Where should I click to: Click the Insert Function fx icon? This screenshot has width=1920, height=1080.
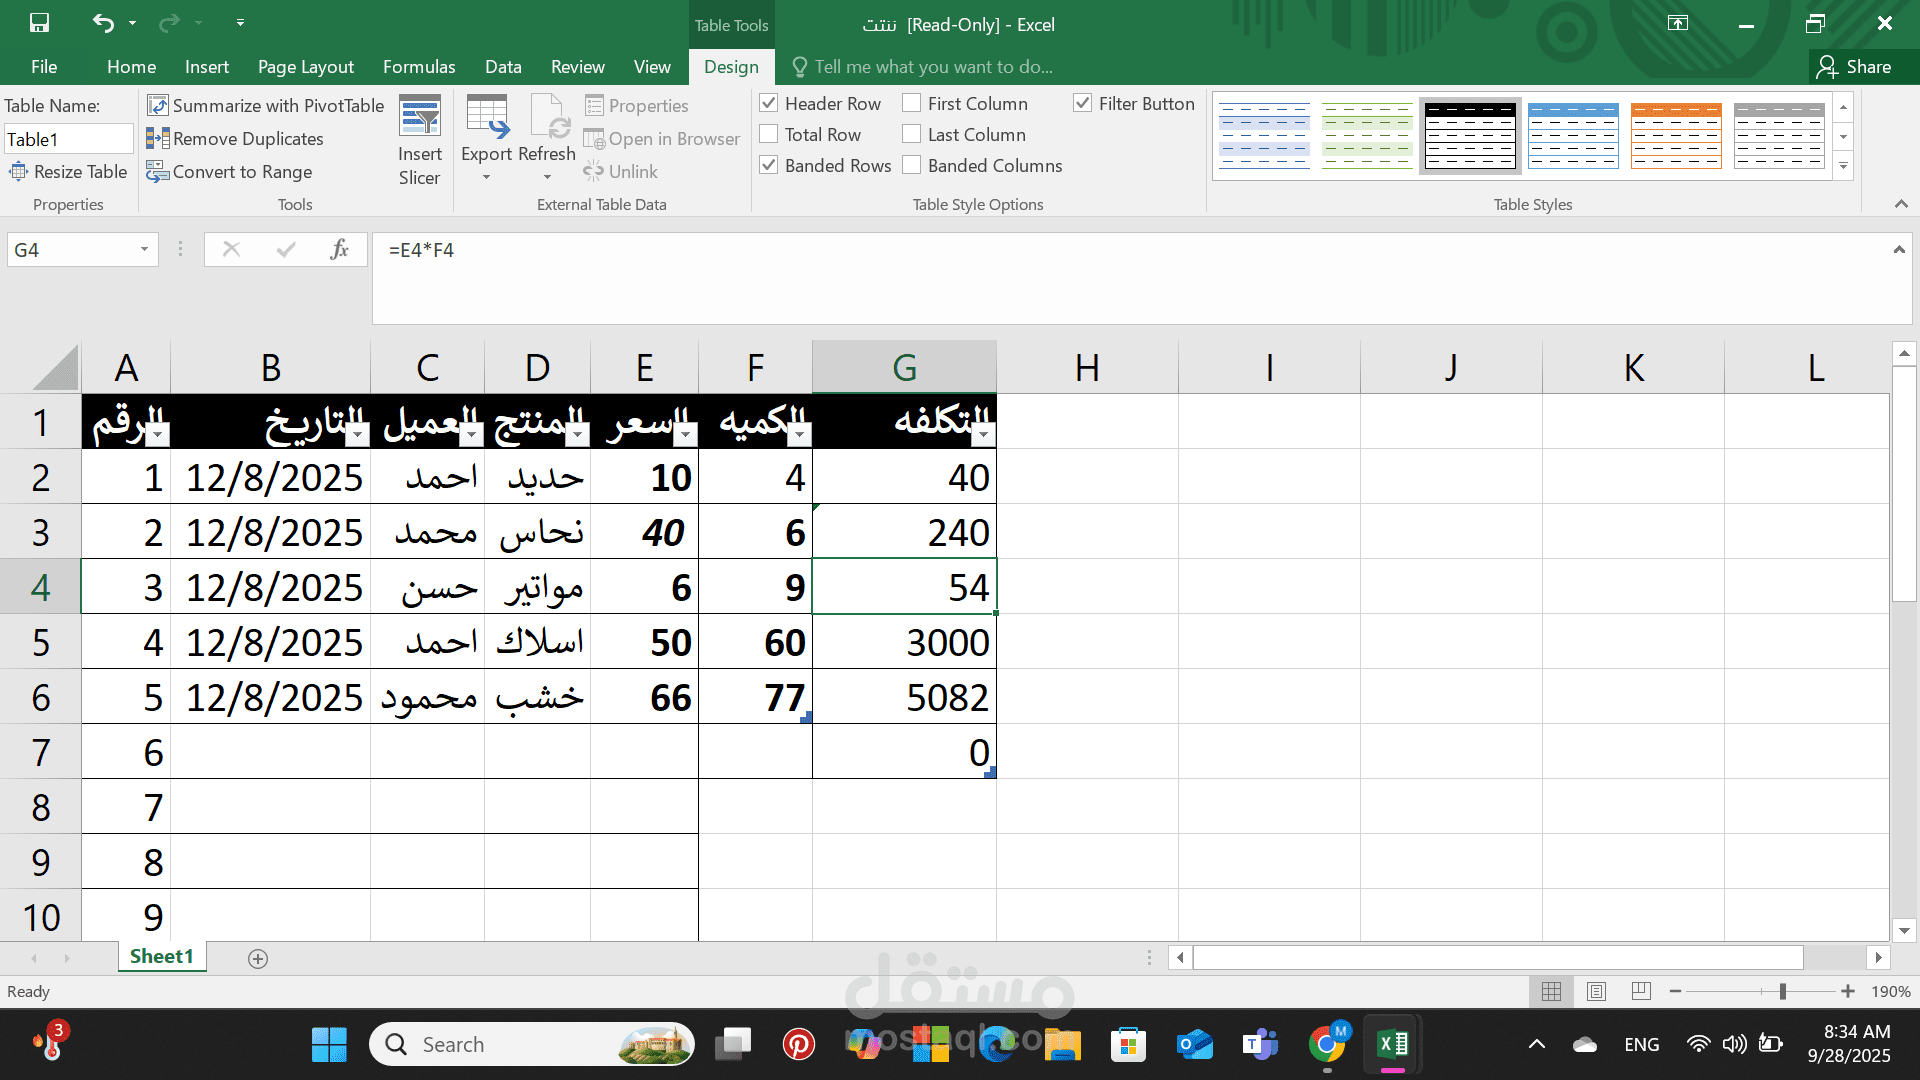click(x=339, y=250)
